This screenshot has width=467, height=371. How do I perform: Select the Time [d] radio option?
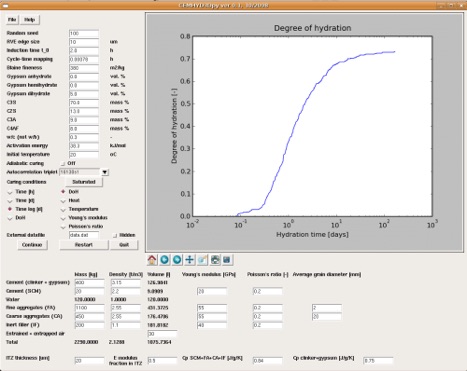point(10,201)
